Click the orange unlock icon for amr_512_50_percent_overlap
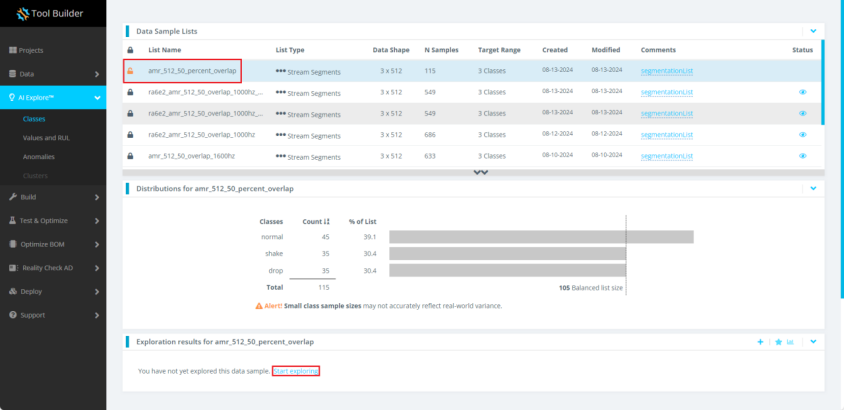 point(130,70)
